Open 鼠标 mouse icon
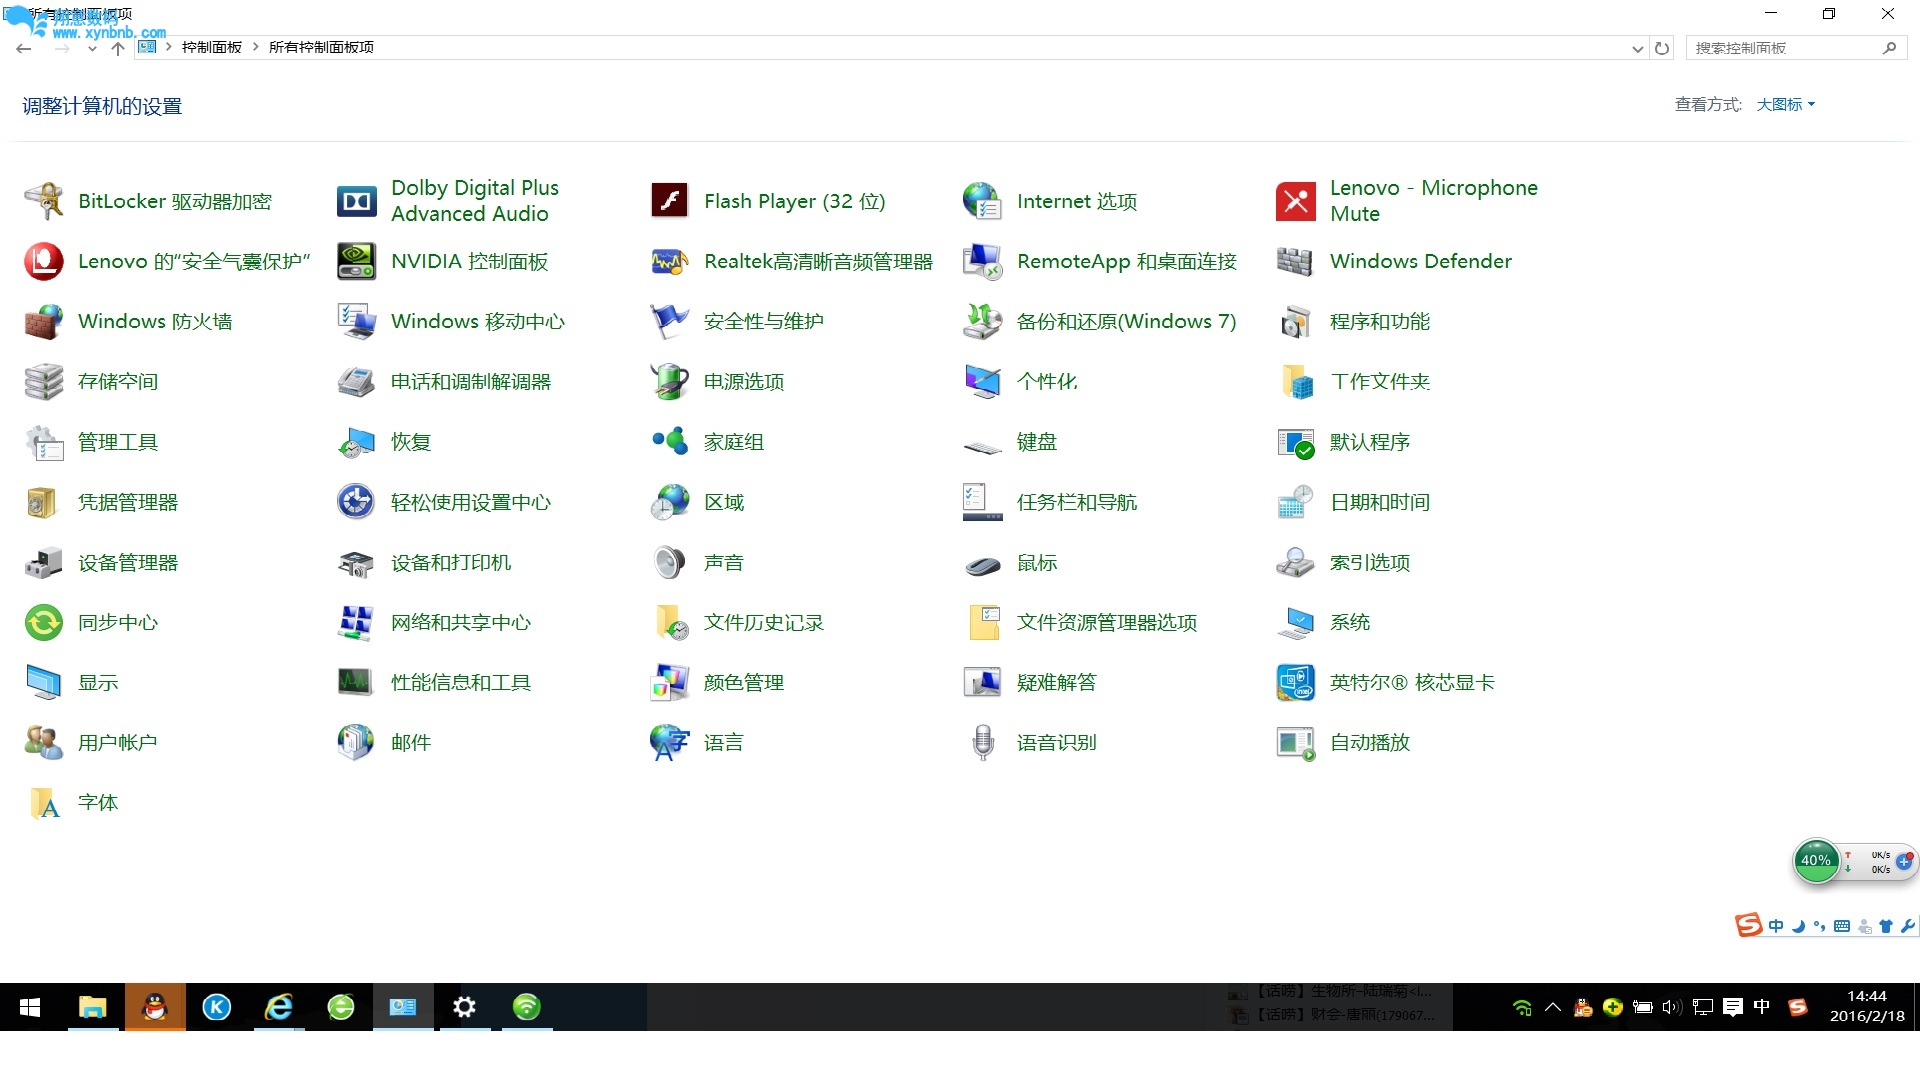Screen dimensions: 1920x1080 click(x=983, y=565)
